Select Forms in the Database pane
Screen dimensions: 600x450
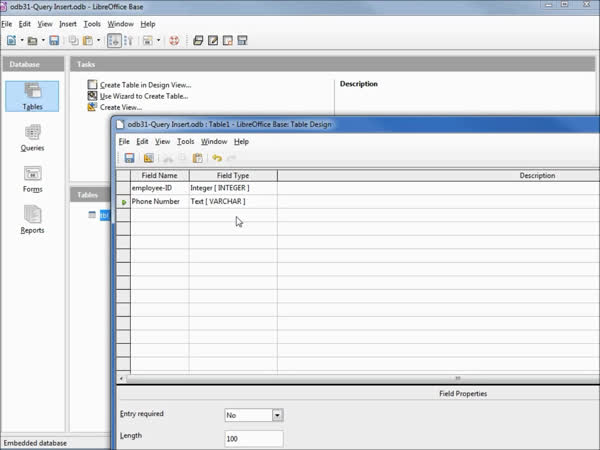32,179
